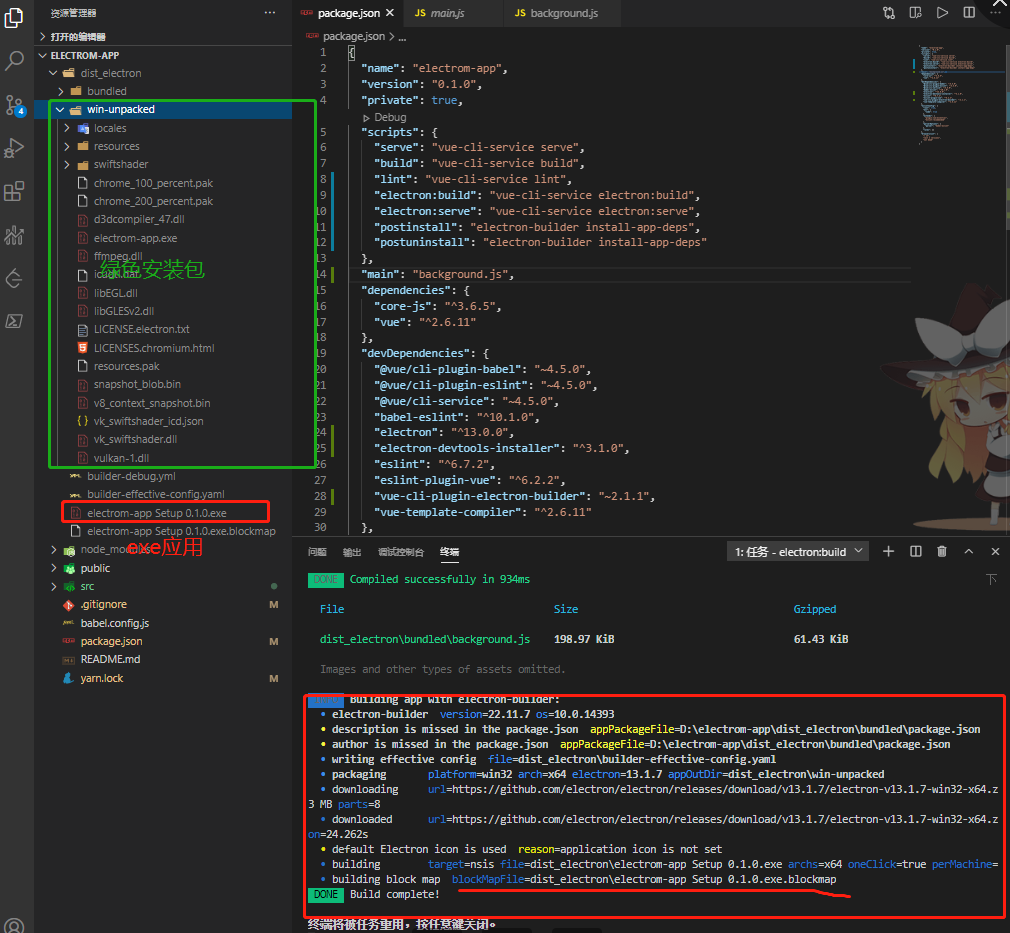Open babel.config.js in explorer
This screenshot has height=933, width=1010.
pyautogui.click(x=164, y=623)
